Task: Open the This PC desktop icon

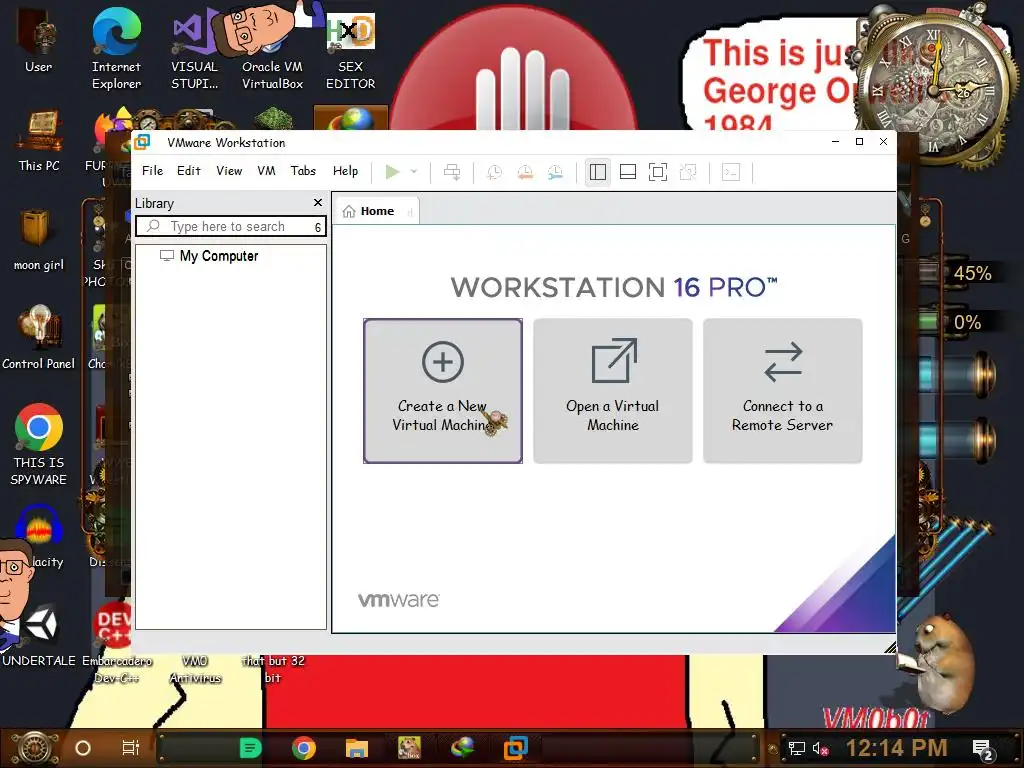Action: click(x=39, y=140)
